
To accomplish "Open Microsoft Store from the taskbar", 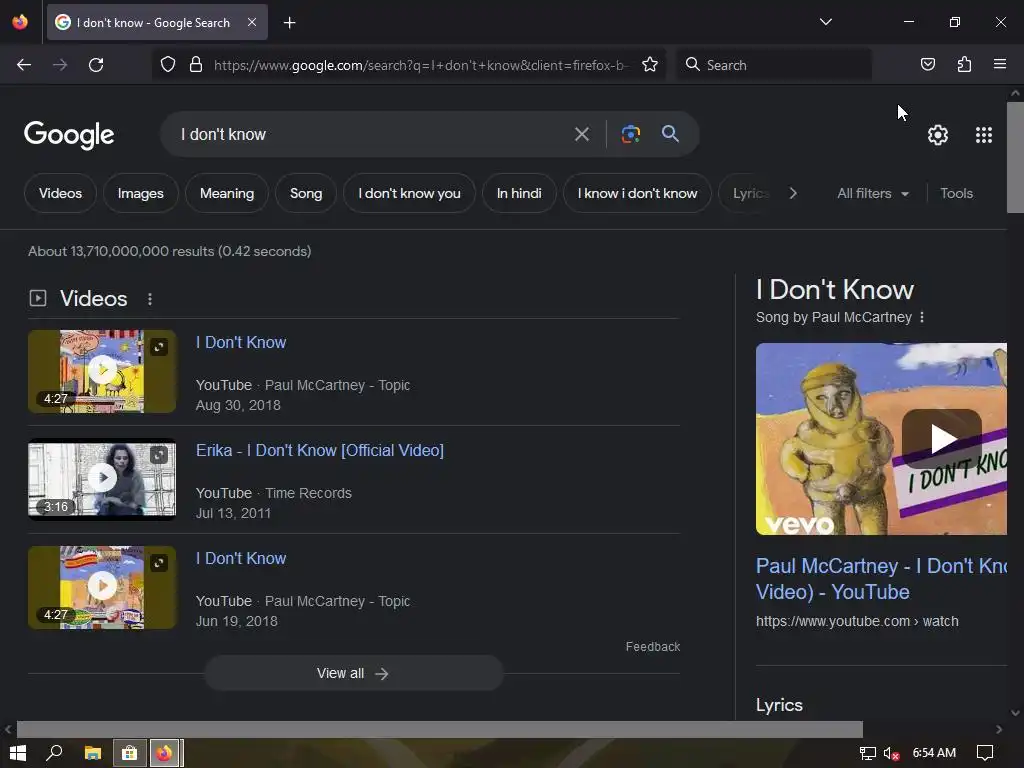I will pos(129,753).
